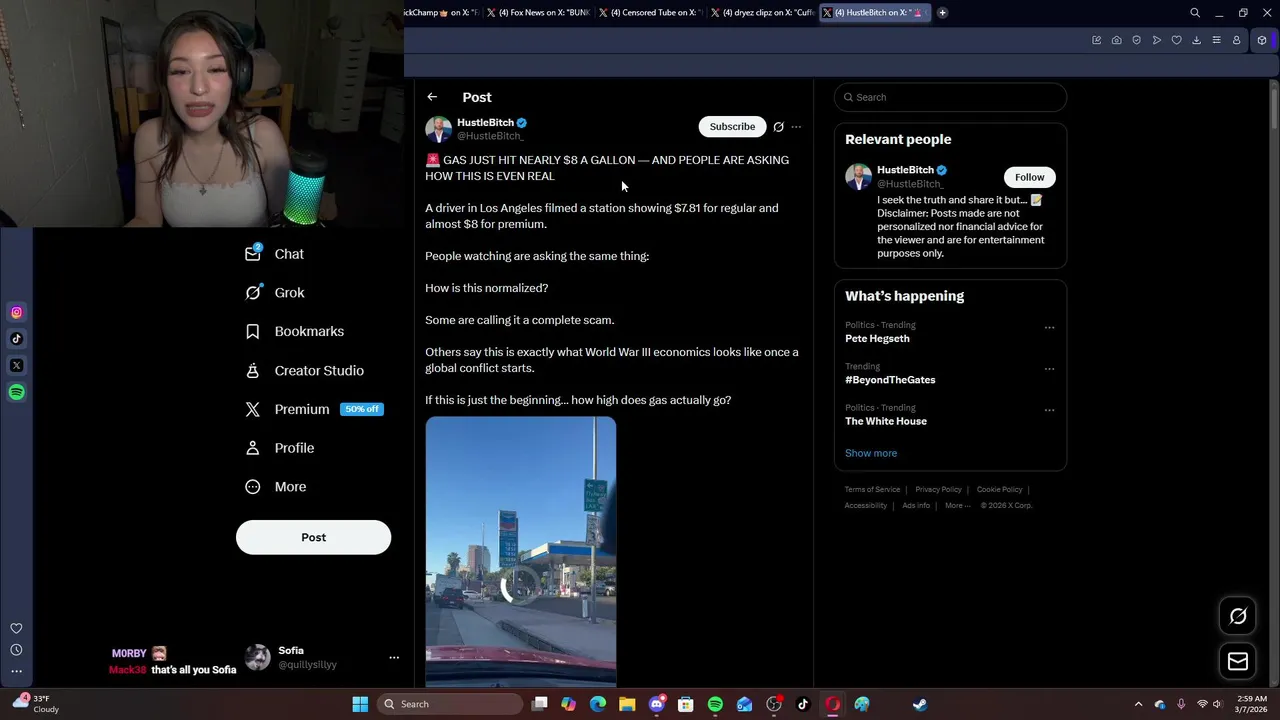Open HustleBitch avatar in post header
The width and height of the screenshot is (1280, 720).
438,129
